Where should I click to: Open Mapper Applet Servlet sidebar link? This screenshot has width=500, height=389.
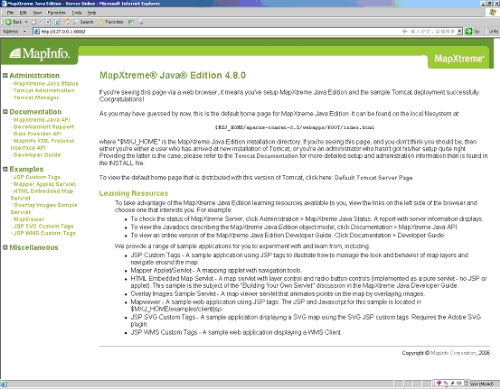pyautogui.click(x=45, y=184)
